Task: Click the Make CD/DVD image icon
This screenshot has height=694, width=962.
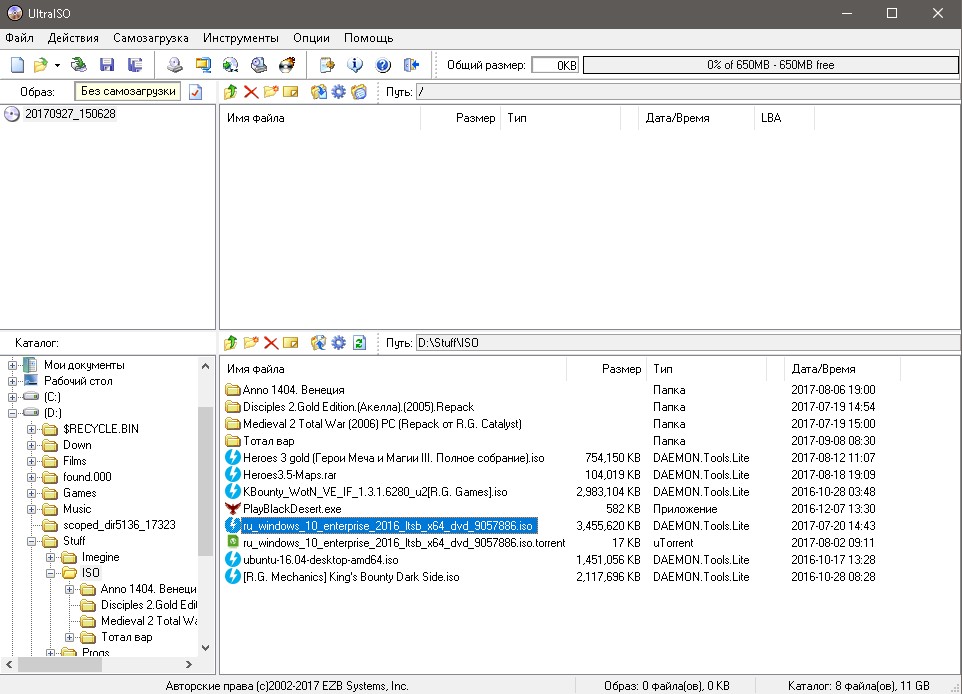Action: tap(175, 64)
